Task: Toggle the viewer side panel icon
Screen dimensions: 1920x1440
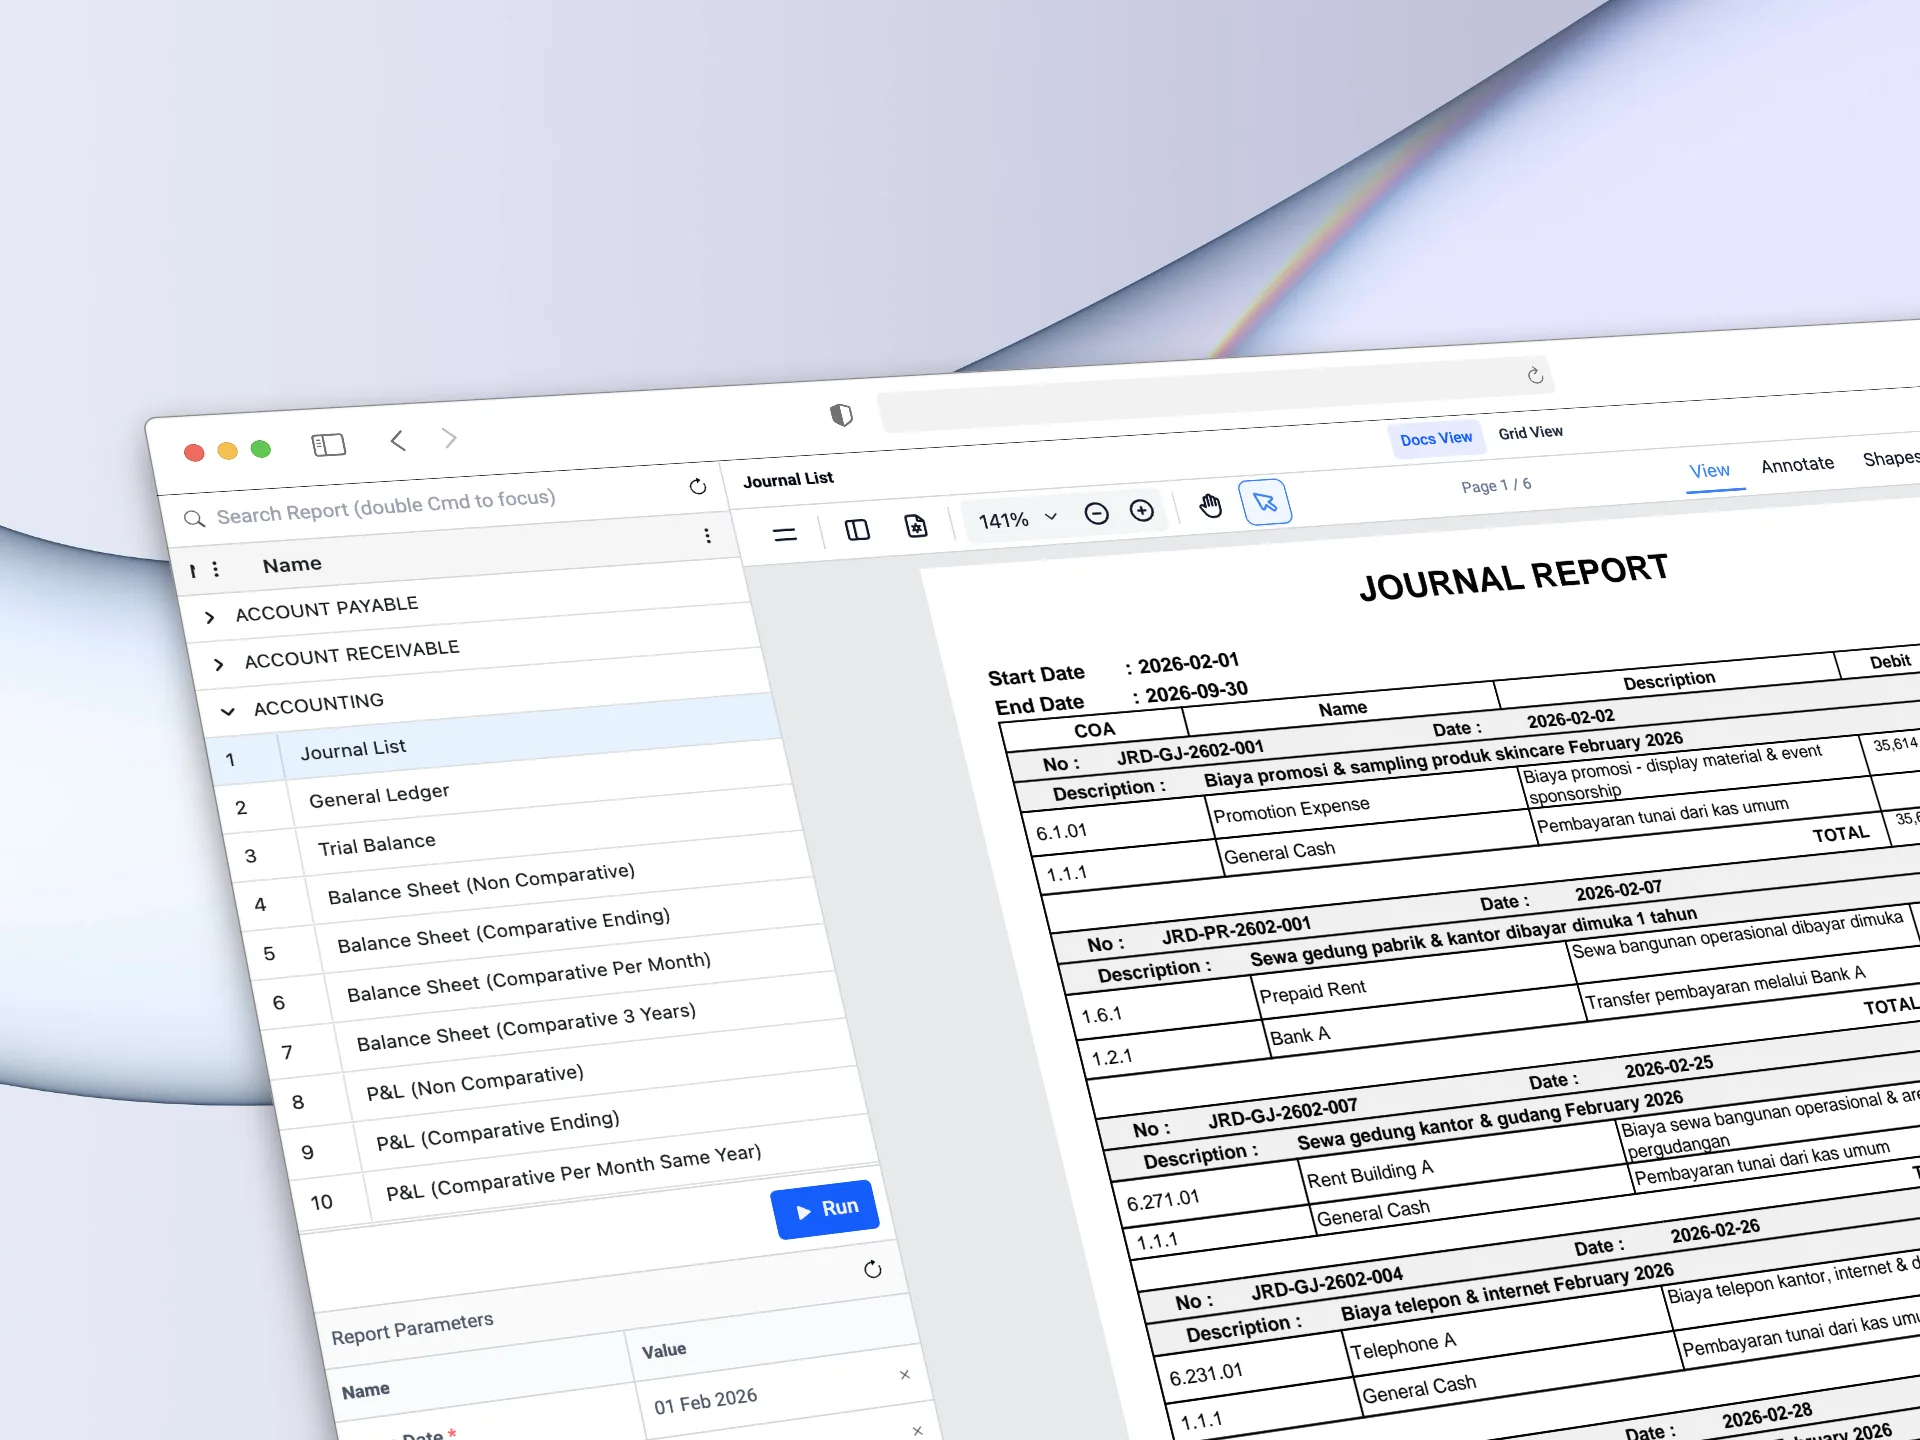Action: (857, 529)
